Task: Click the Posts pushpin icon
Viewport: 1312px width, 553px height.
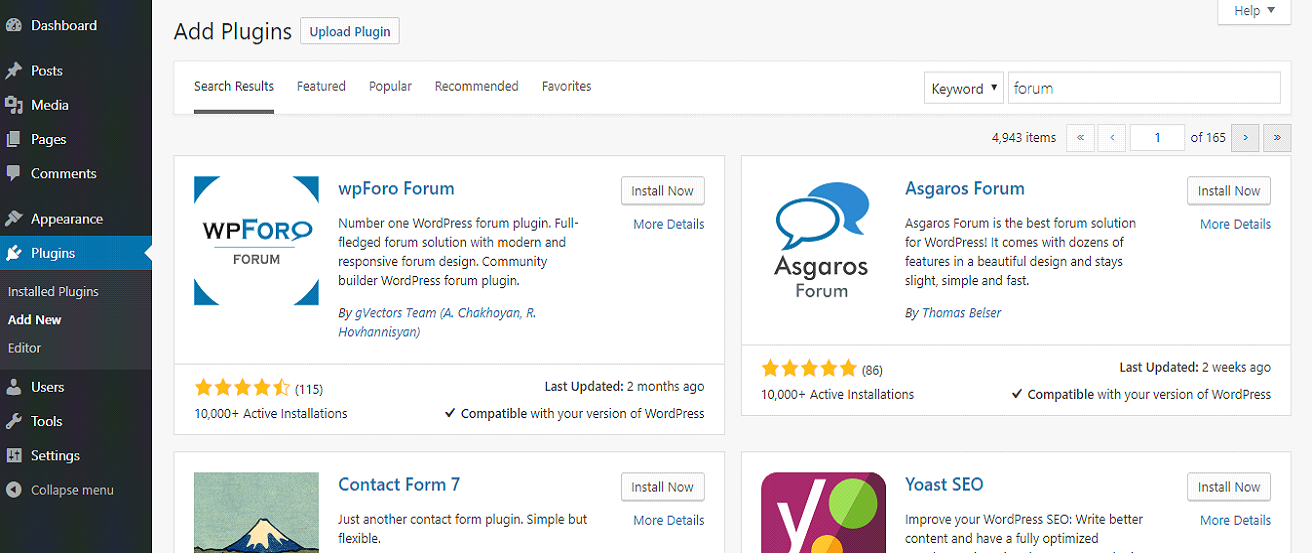Action: 14,71
